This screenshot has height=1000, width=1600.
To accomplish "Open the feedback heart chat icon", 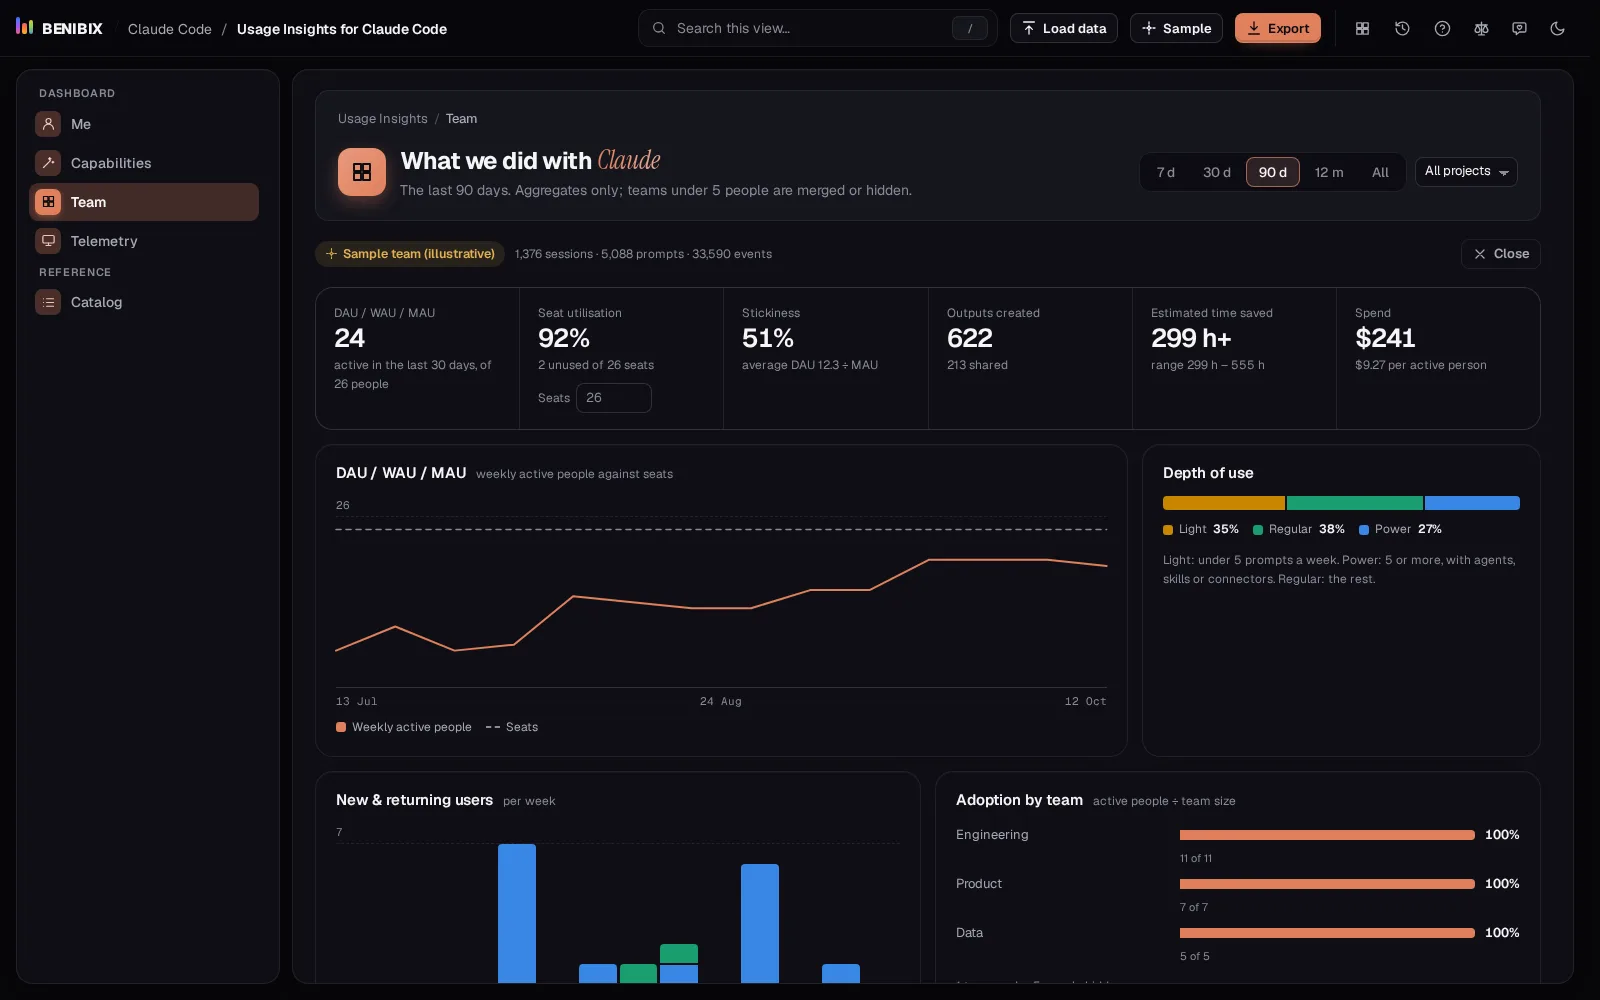I will [x=1519, y=29].
